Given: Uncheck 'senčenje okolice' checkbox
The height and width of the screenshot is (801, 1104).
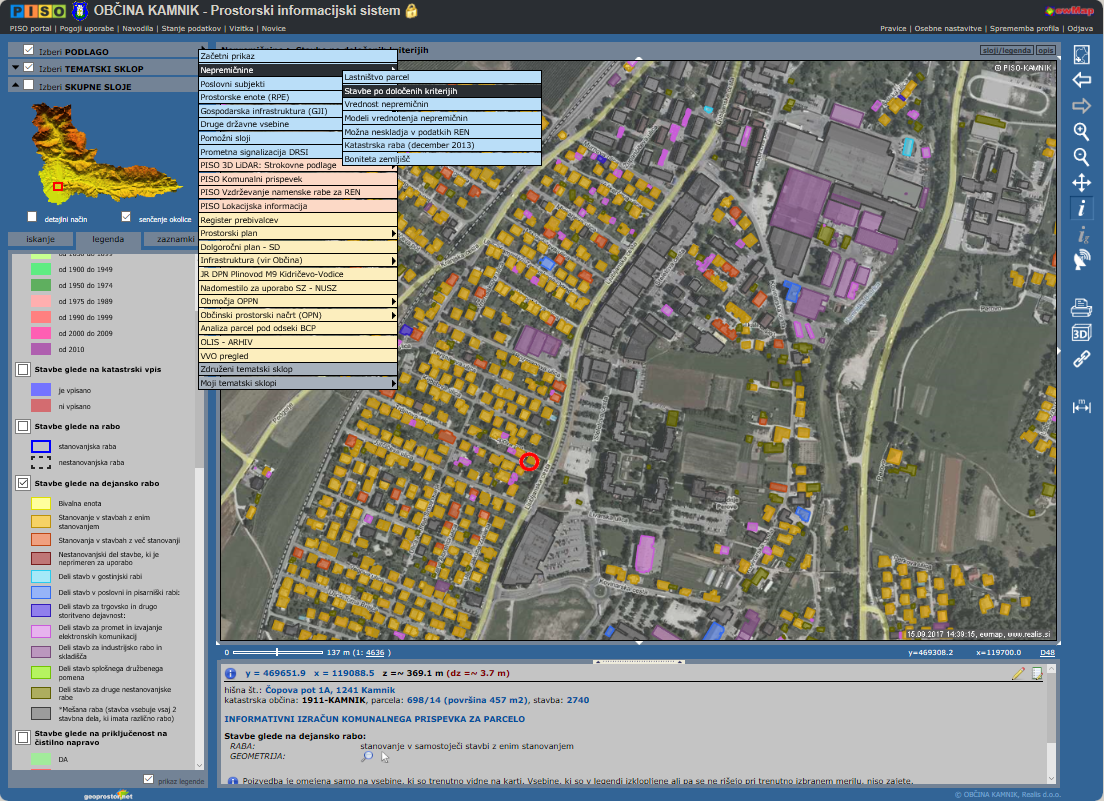Looking at the screenshot, I should pos(126,217).
